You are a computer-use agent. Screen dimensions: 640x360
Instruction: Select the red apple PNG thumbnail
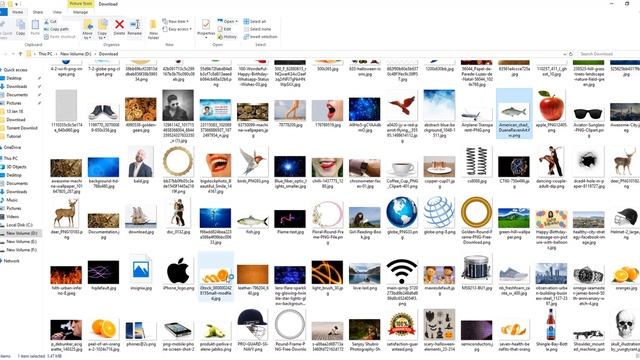pyautogui.click(x=551, y=105)
